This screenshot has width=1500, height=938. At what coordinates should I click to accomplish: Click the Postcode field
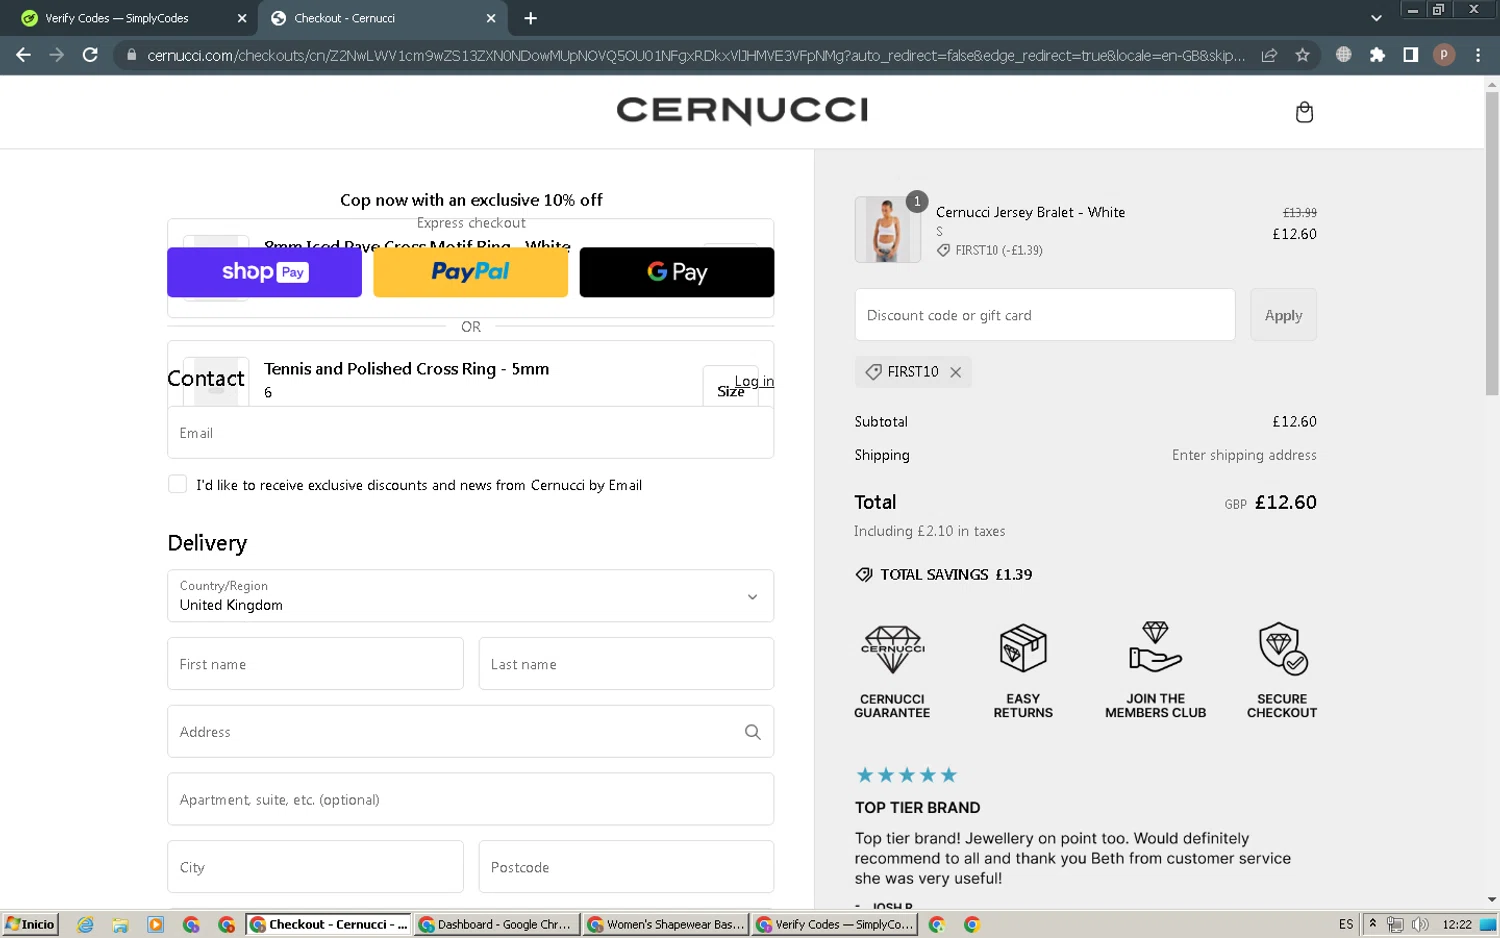point(627,867)
